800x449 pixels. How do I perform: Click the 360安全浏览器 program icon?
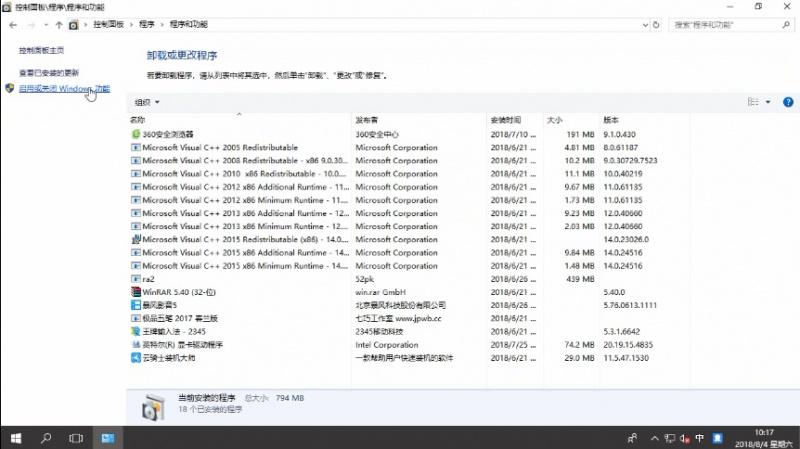pos(136,134)
